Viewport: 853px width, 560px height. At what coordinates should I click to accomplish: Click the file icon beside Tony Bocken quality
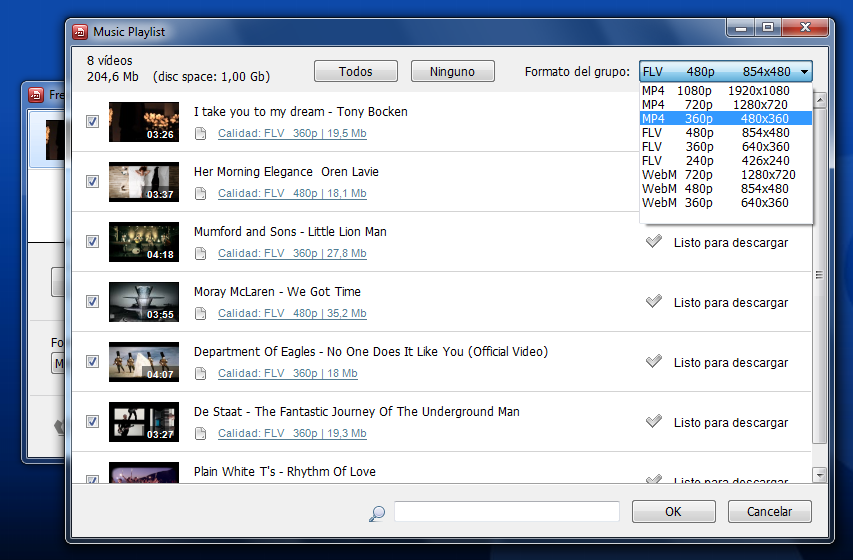coord(201,134)
